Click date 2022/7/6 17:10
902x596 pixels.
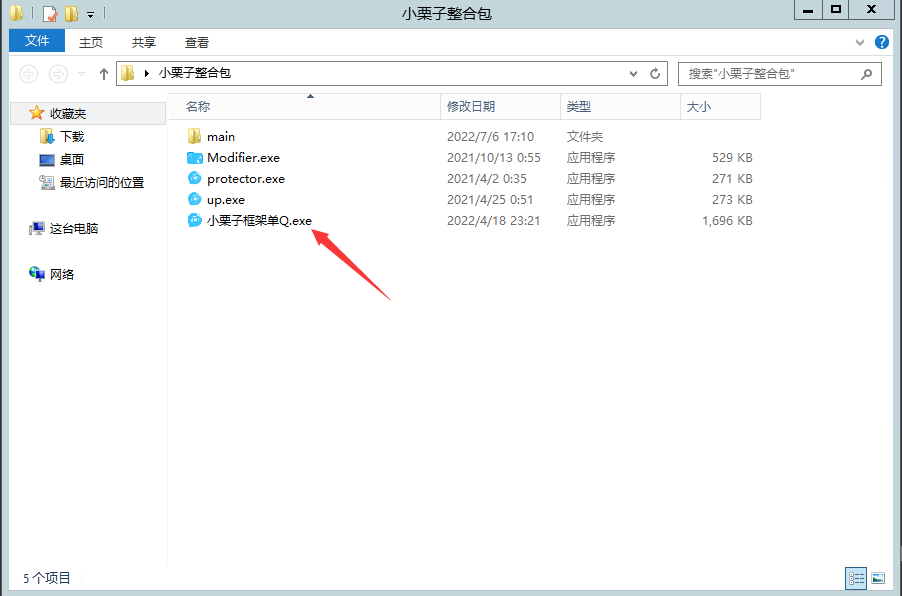pos(490,136)
